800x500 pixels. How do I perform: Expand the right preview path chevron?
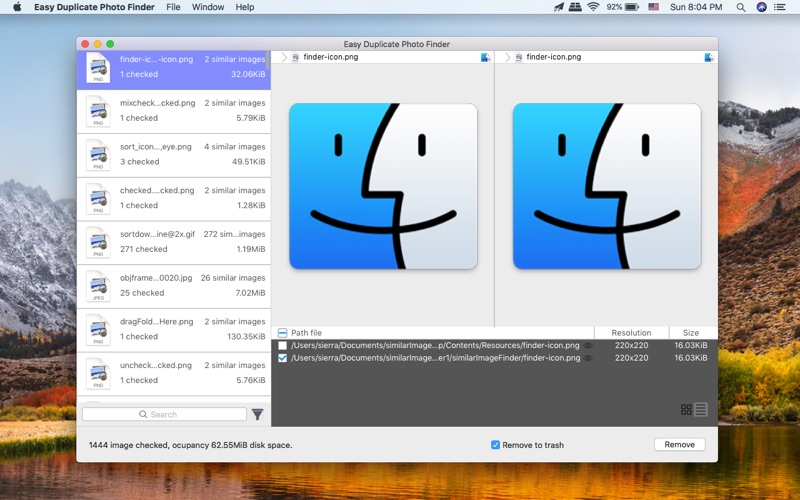[x=507, y=58]
